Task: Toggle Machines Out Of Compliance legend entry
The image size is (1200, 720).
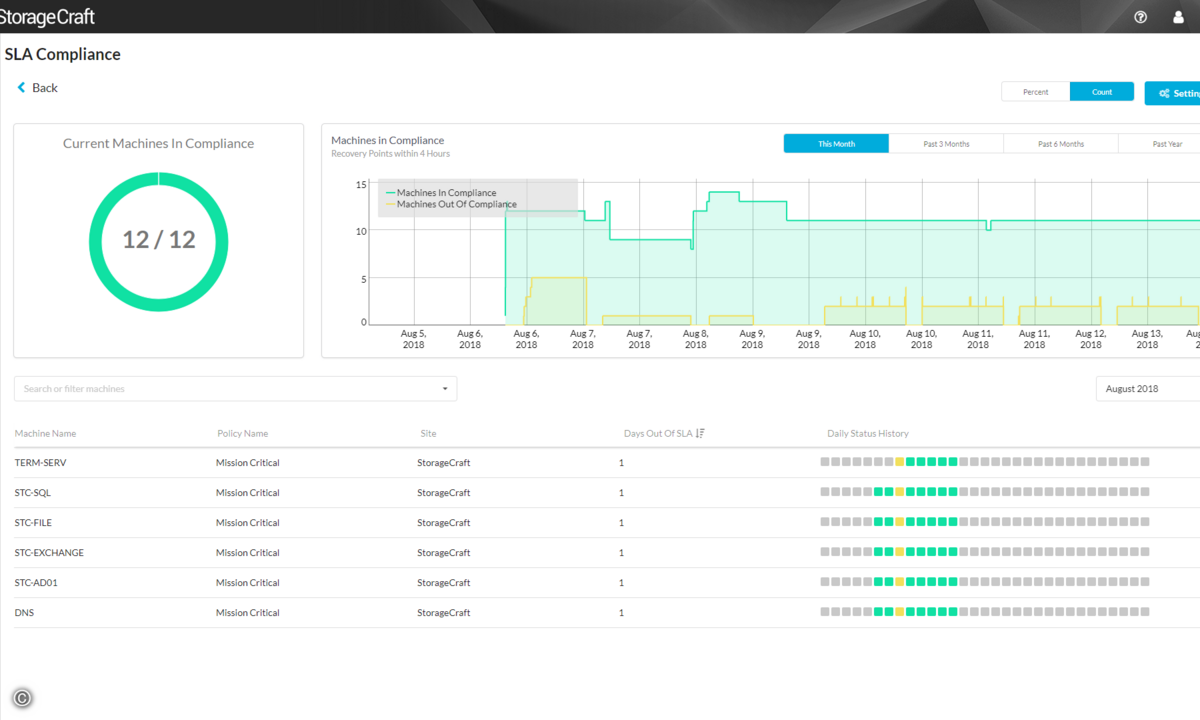Action: (451, 205)
